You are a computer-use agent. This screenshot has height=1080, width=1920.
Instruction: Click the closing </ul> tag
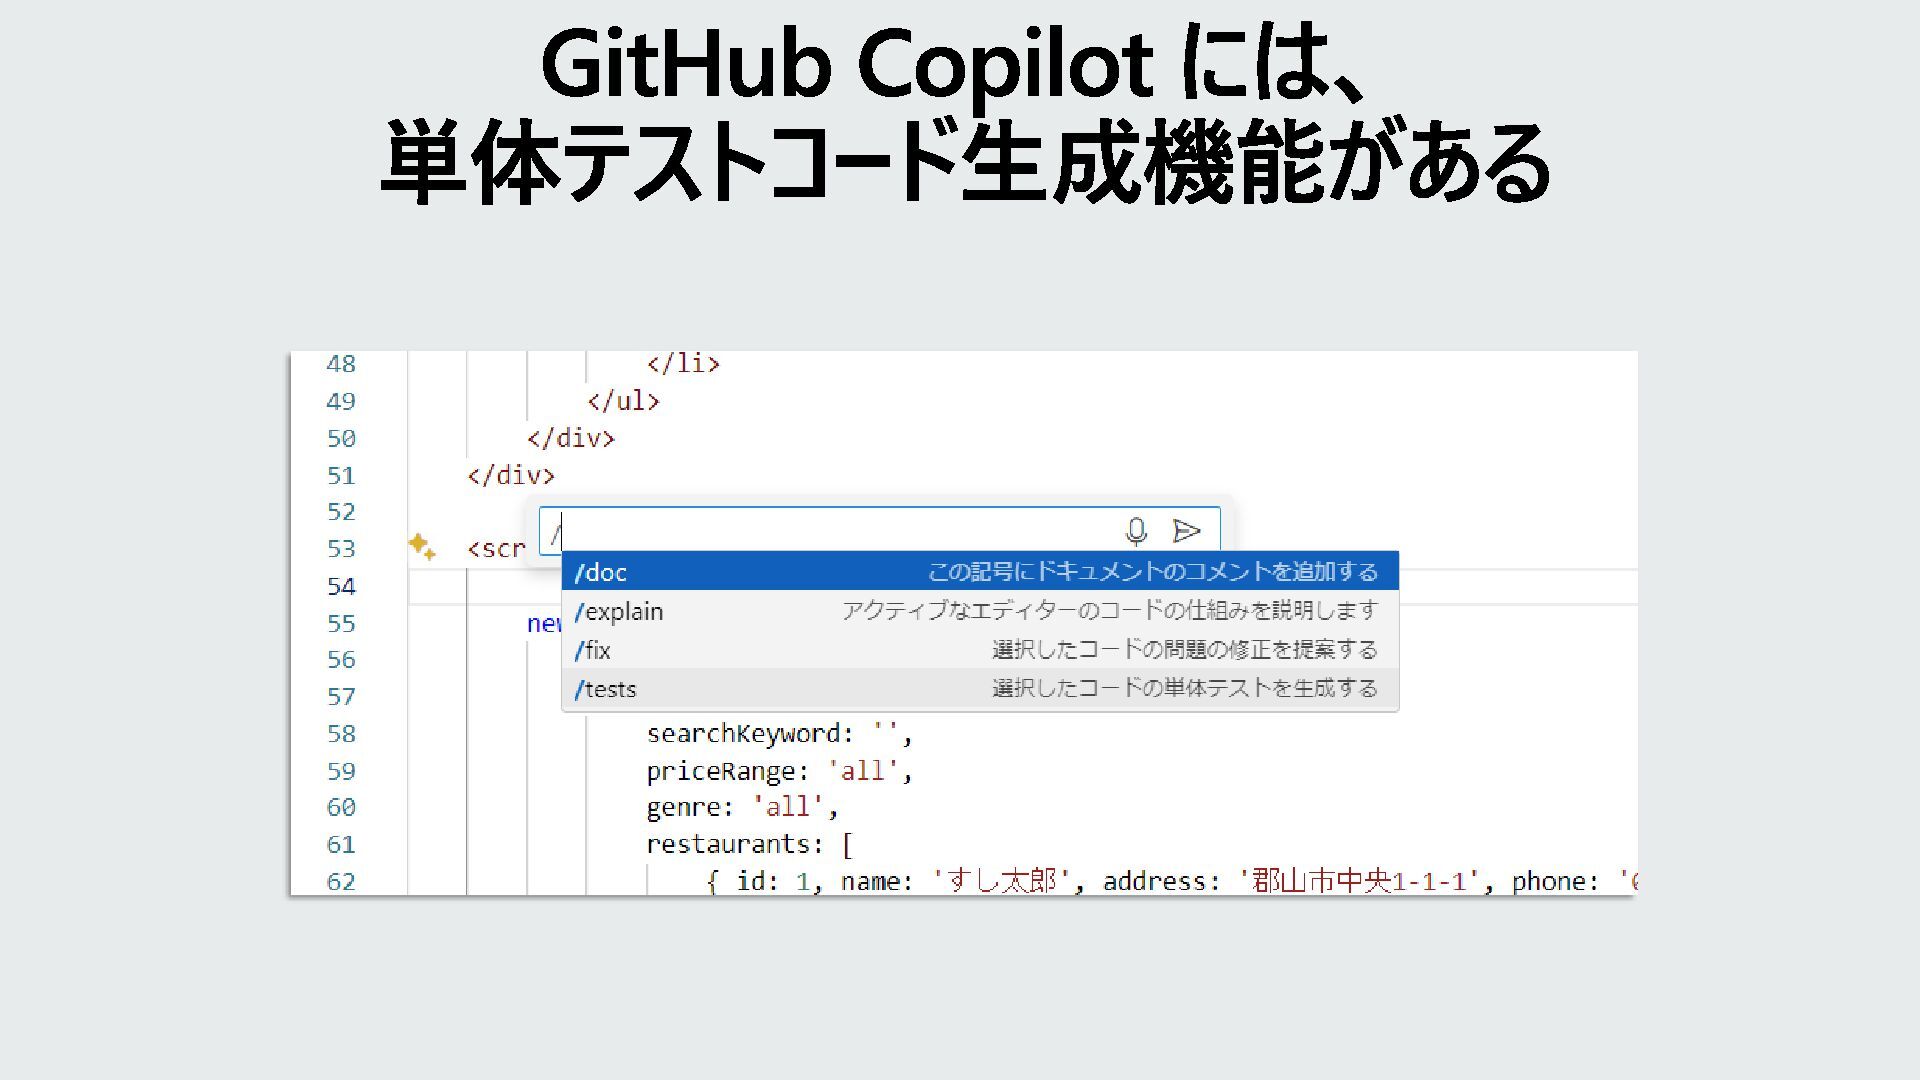pos(623,401)
